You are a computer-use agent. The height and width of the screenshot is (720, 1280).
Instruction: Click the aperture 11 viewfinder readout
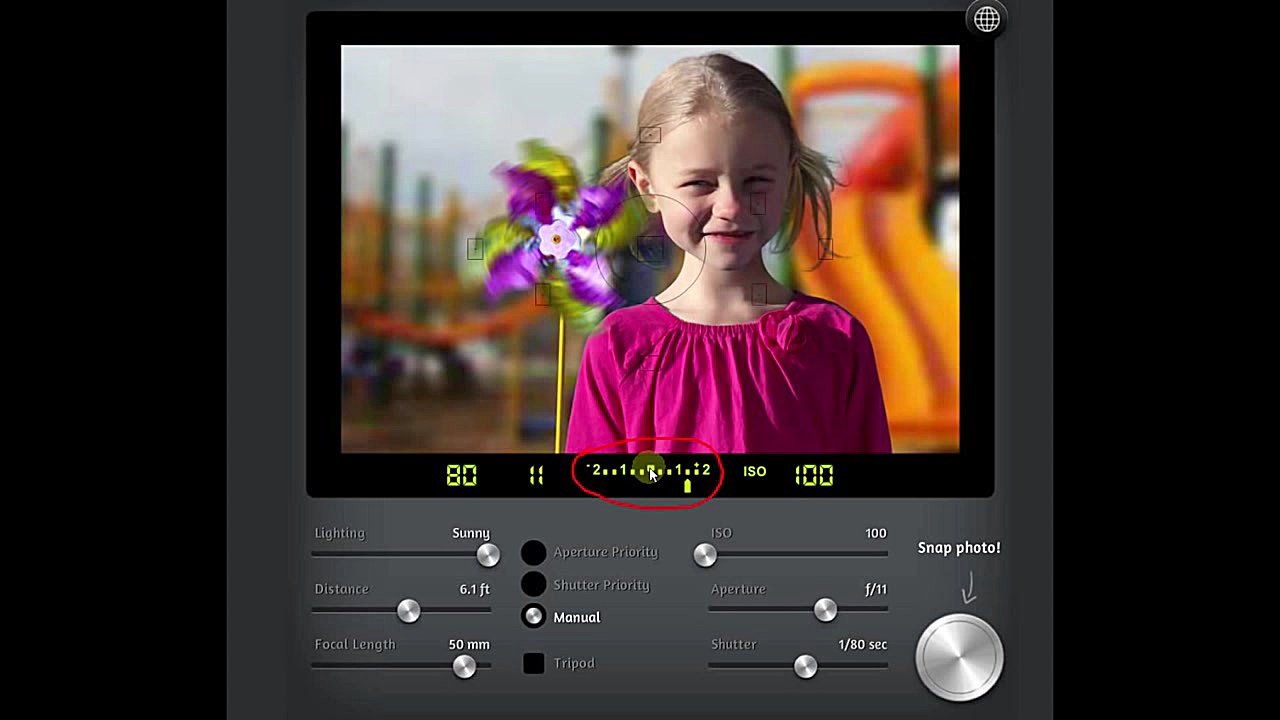(536, 475)
